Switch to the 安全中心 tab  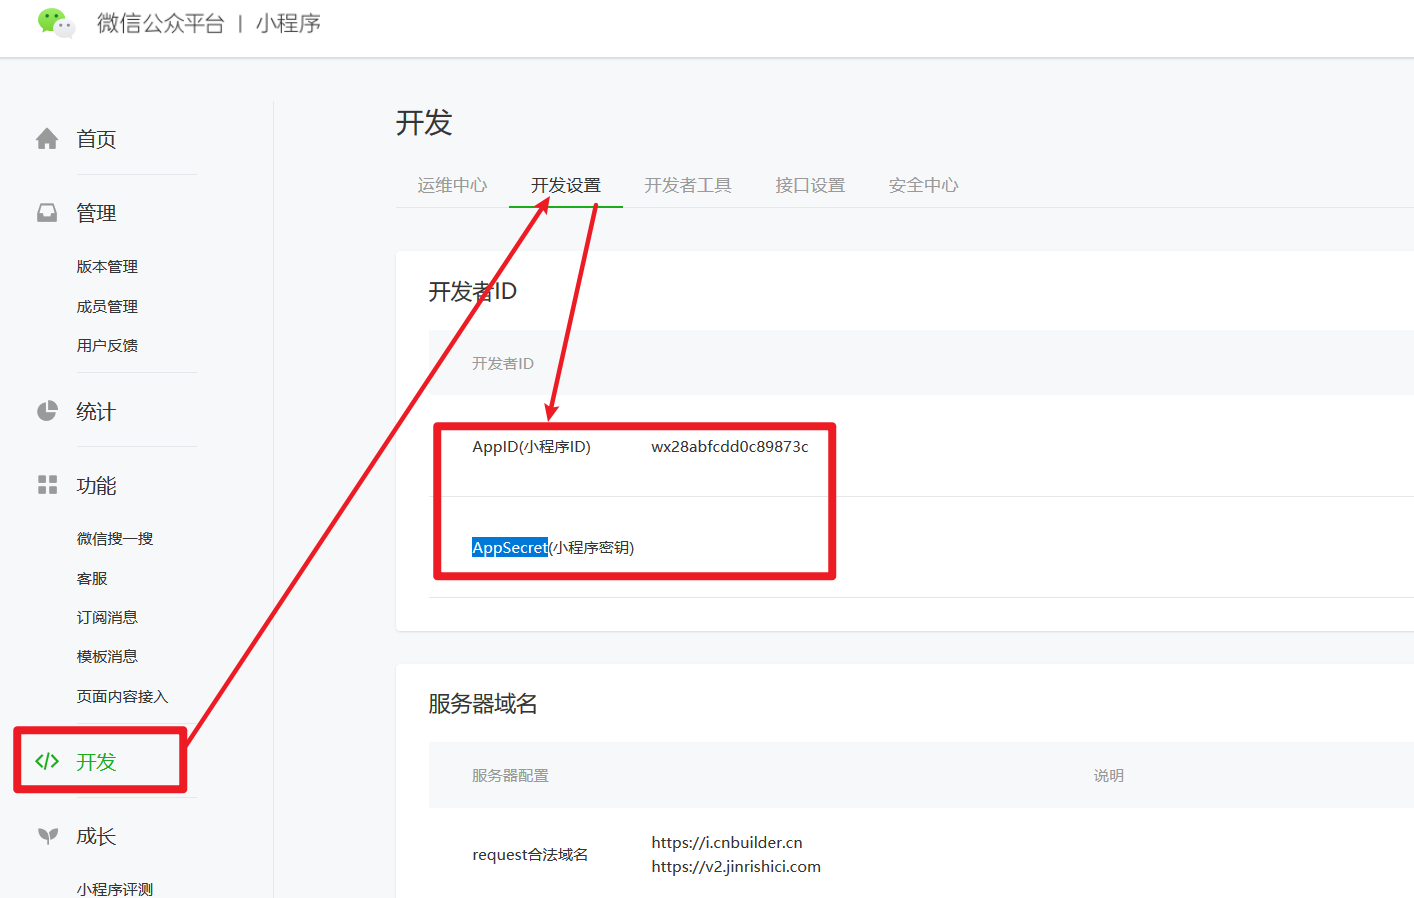[x=923, y=185]
